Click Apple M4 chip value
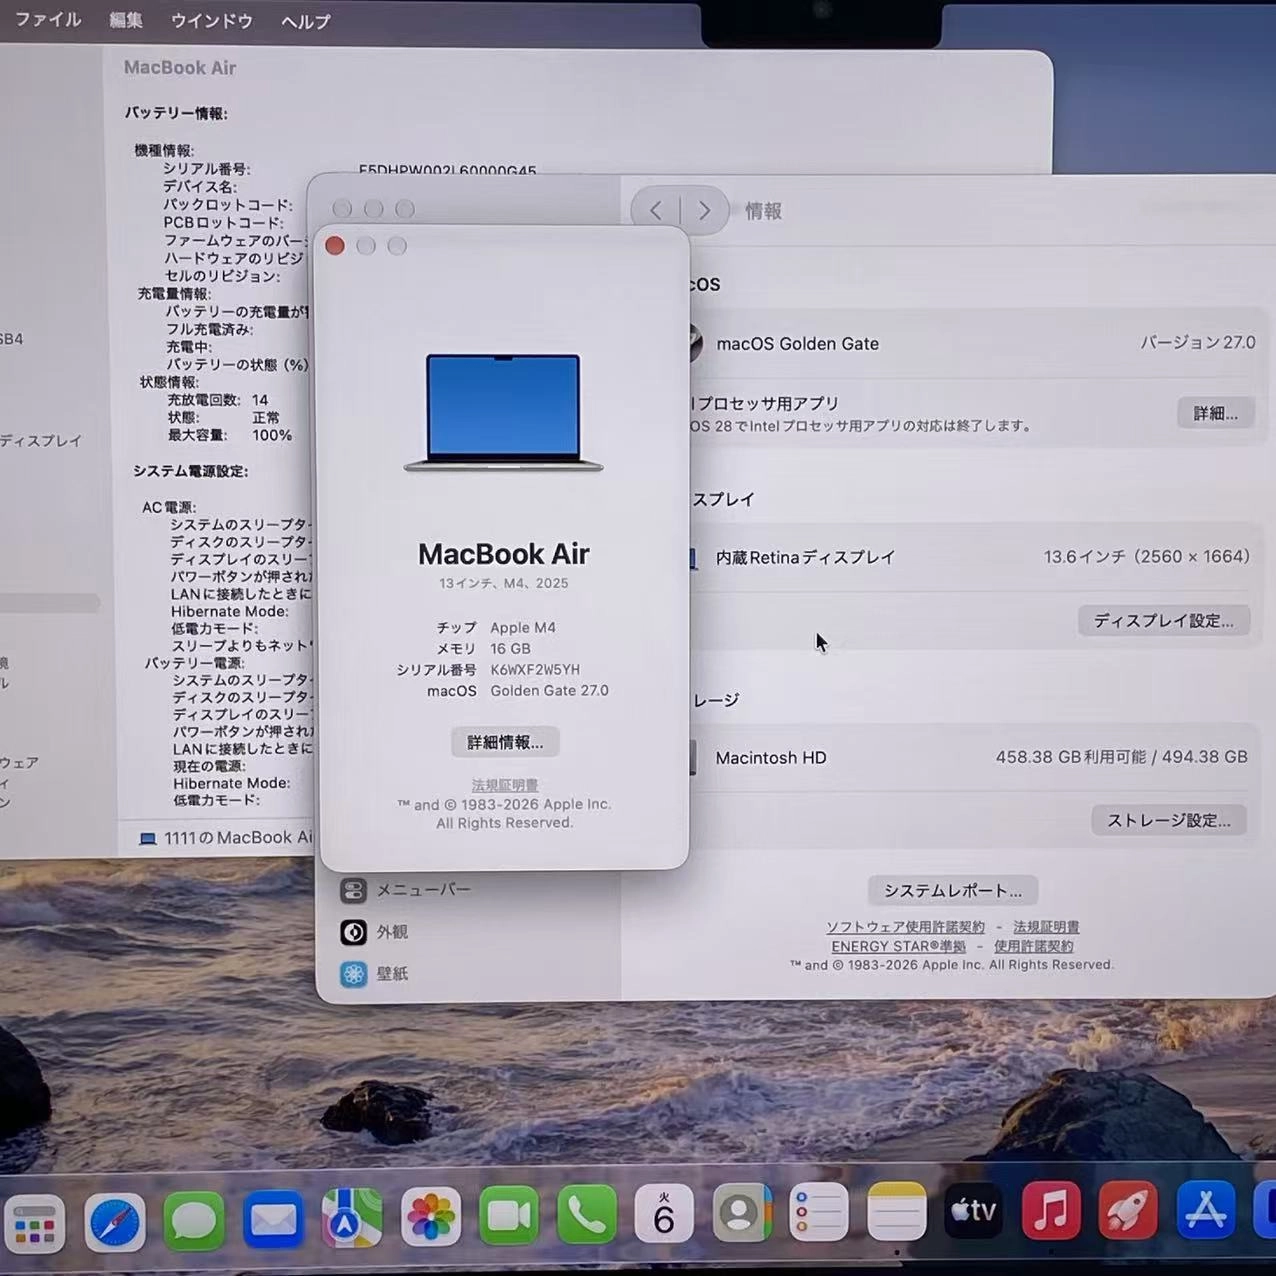 [x=523, y=628]
